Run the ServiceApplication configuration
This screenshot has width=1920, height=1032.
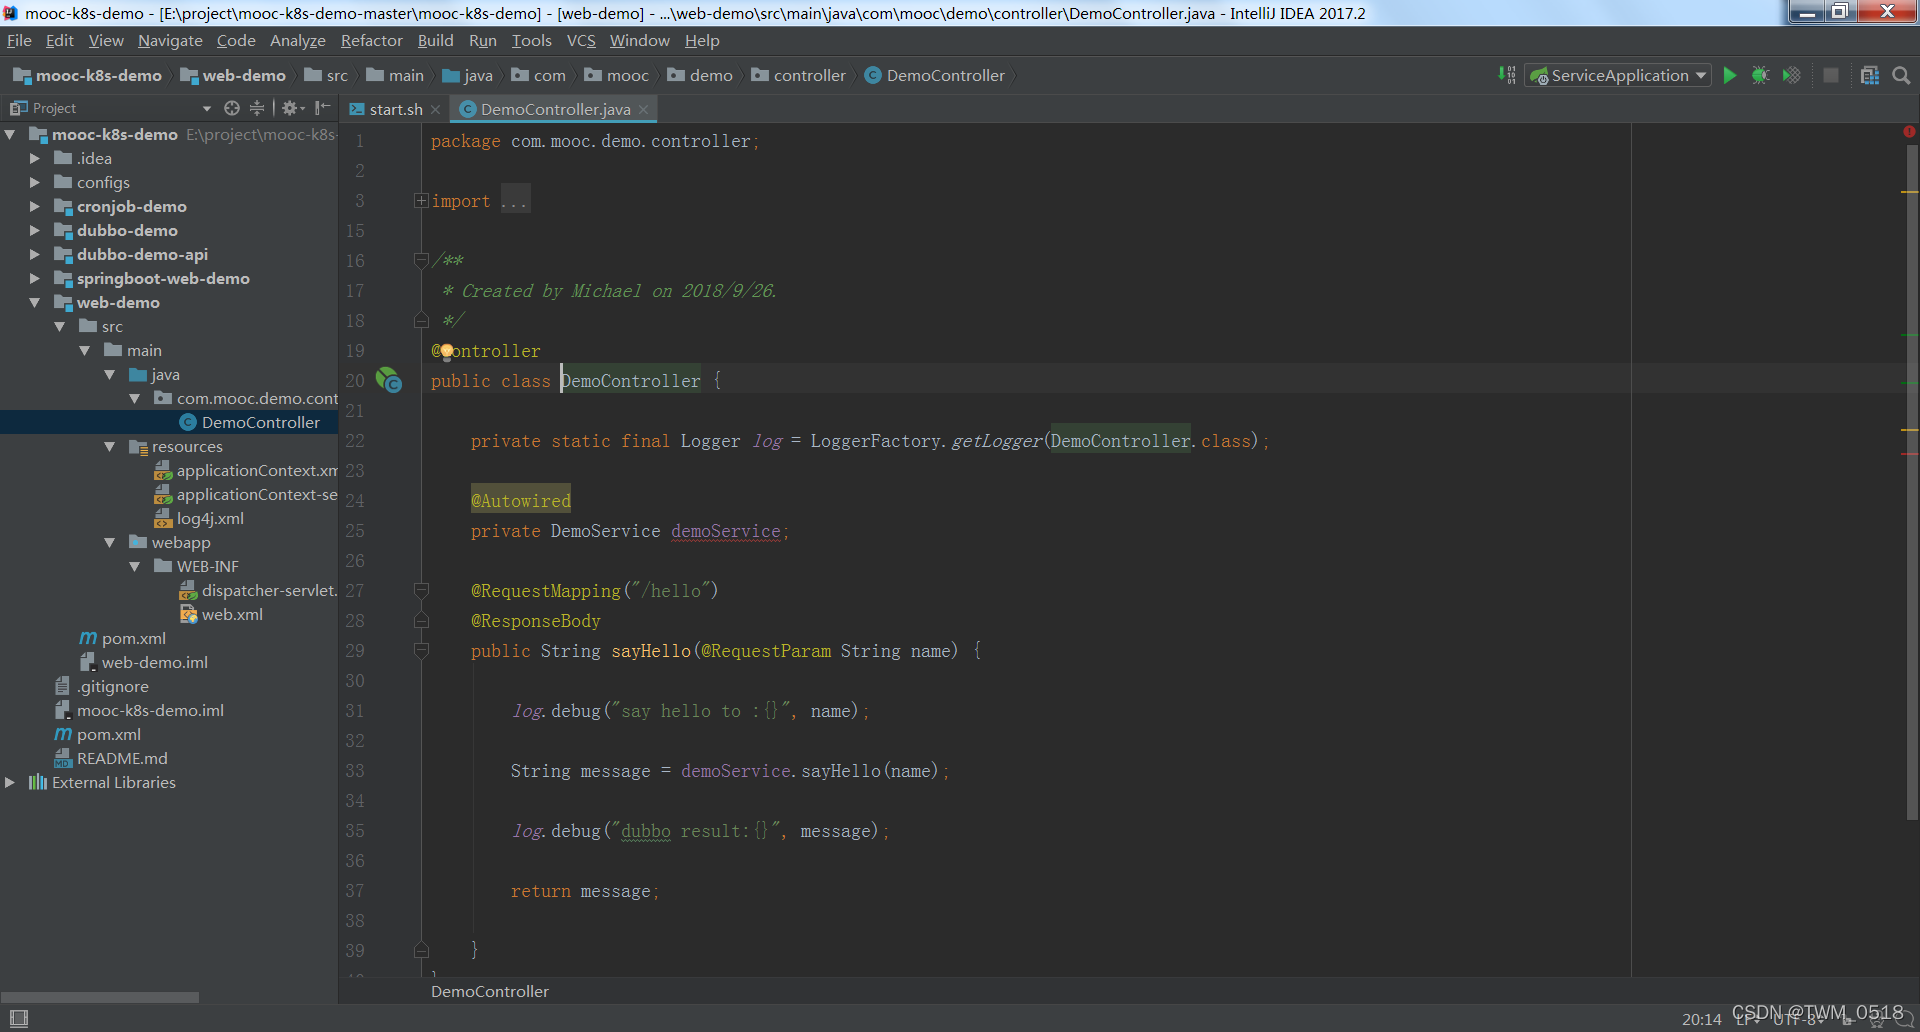click(x=1730, y=75)
